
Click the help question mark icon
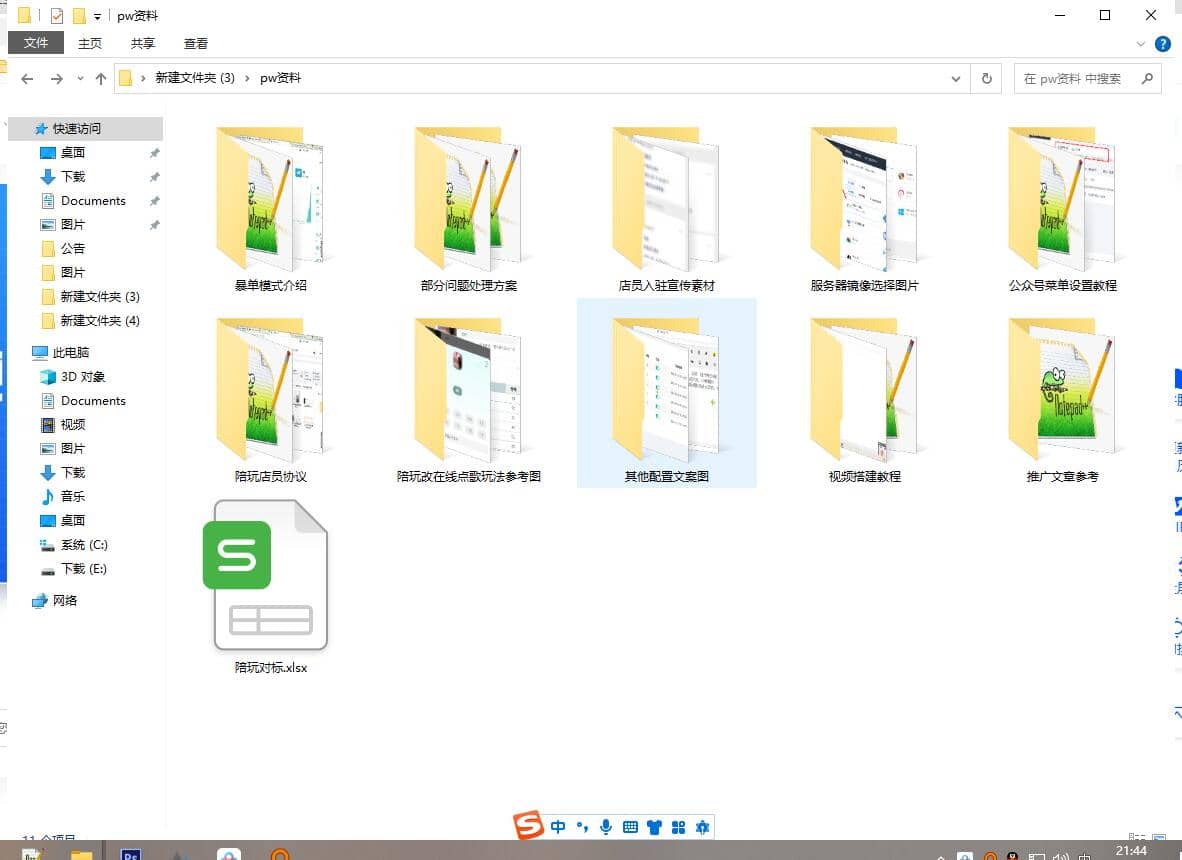1162,44
